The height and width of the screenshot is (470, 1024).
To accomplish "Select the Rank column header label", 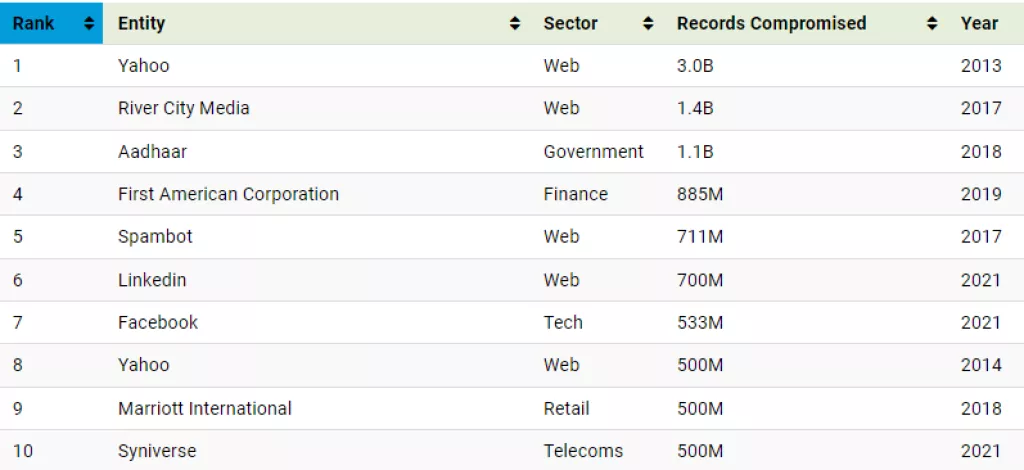I will tap(33, 23).
